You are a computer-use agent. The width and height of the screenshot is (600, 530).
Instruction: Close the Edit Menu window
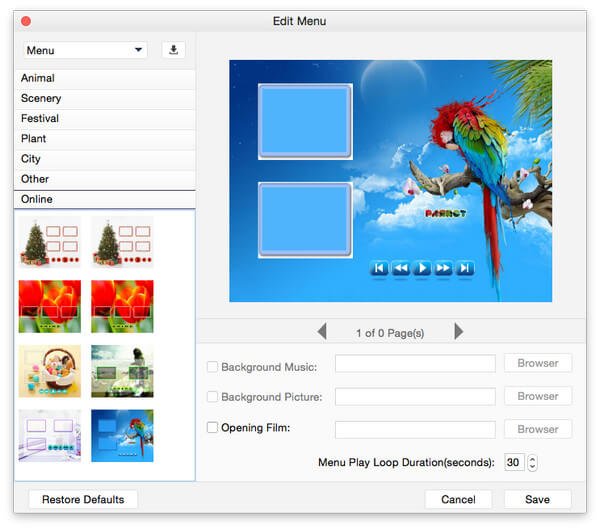coord(26,21)
